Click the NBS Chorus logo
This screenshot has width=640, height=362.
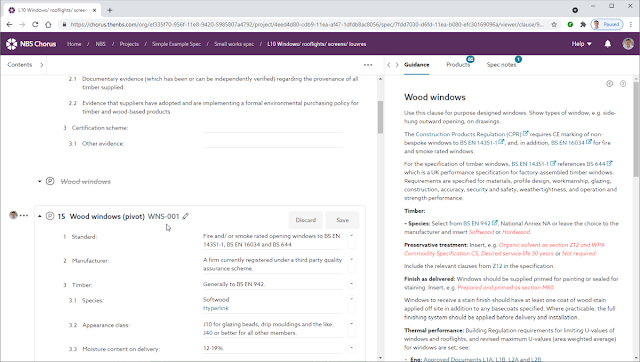coord(31,44)
